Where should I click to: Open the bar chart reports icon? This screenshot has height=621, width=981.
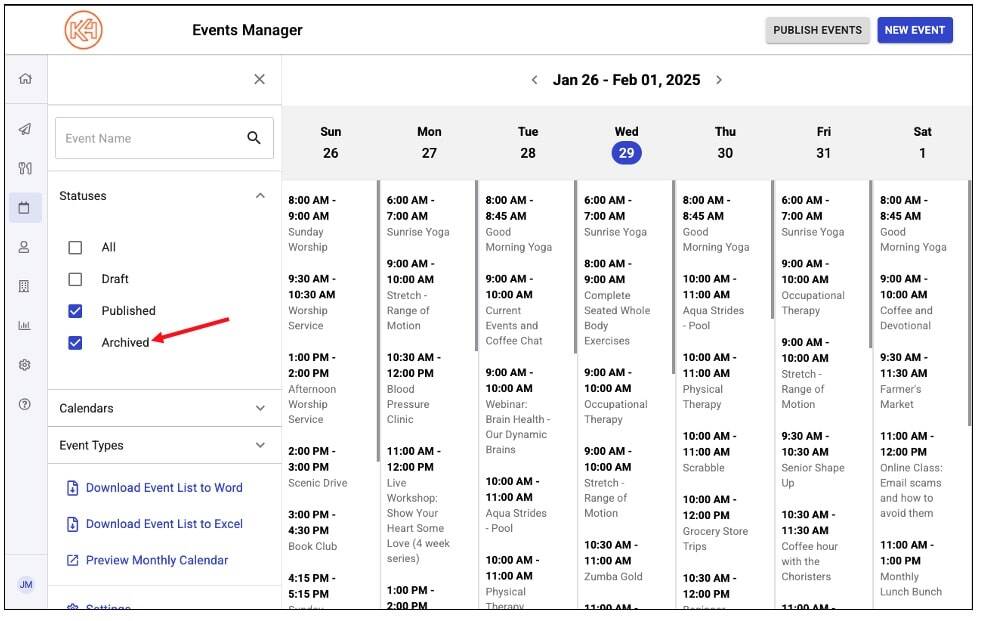coord(24,325)
